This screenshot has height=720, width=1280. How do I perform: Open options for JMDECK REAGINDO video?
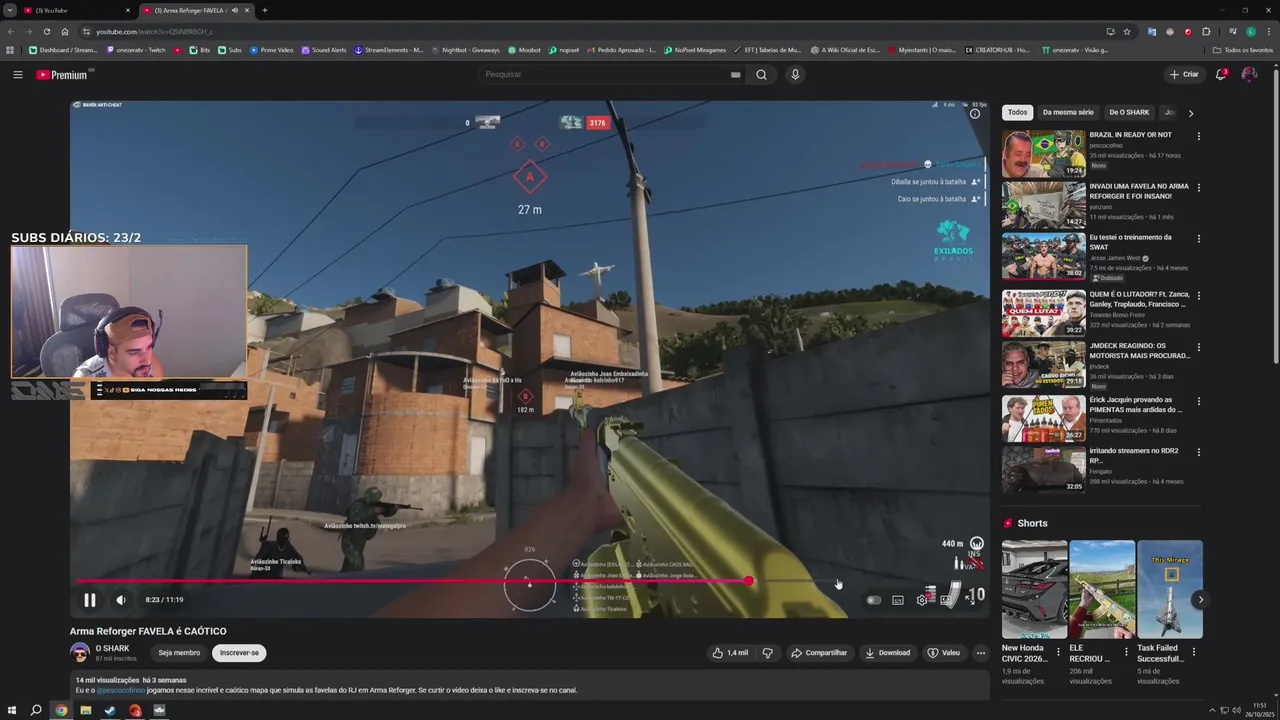tap(1198, 347)
